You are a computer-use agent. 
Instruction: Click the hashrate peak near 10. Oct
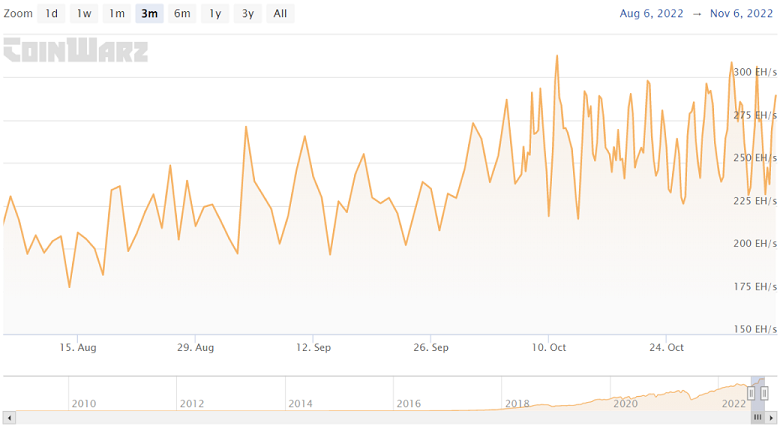[557, 56]
